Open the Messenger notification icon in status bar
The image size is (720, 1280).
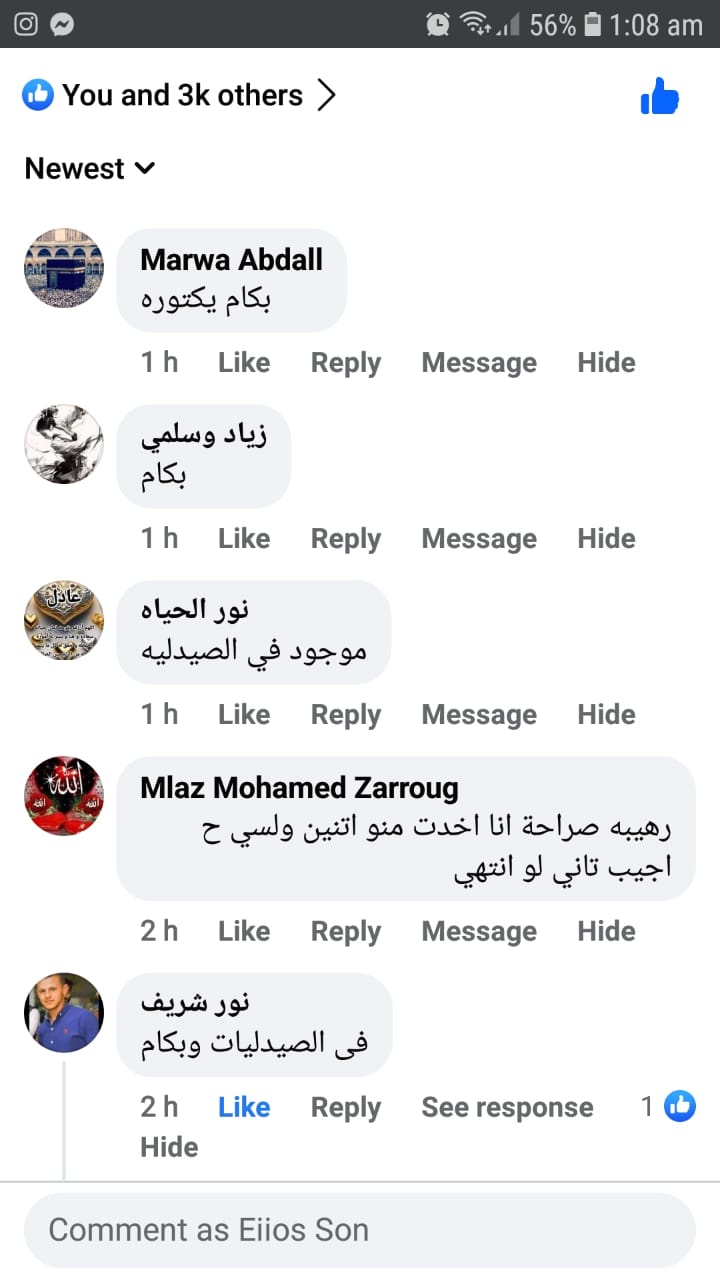tap(62, 24)
